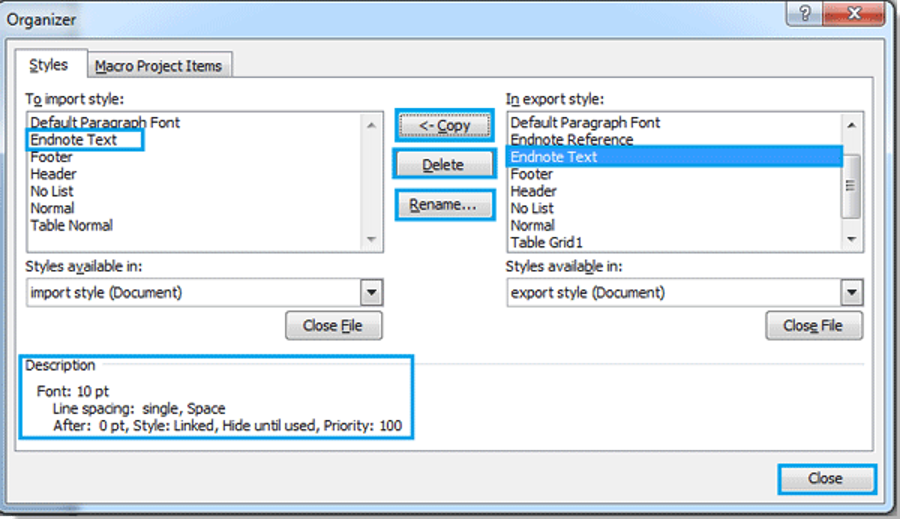Screen dimensions: 900x520
Task: Select Footer in import style list
Action: (51, 157)
